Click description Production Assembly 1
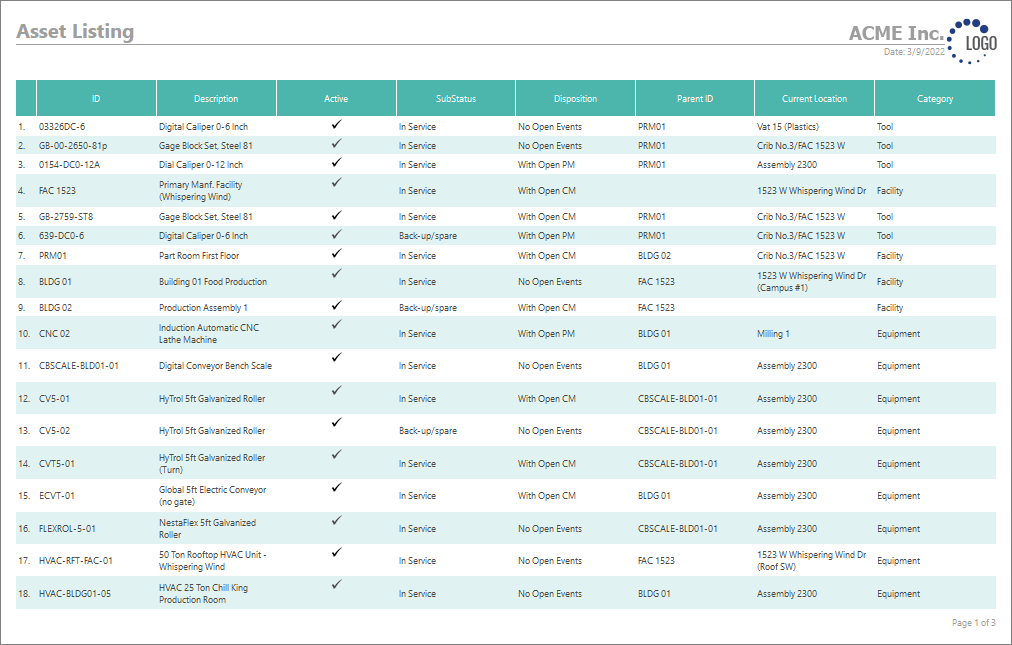This screenshot has width=1012, height=645. 203,307
